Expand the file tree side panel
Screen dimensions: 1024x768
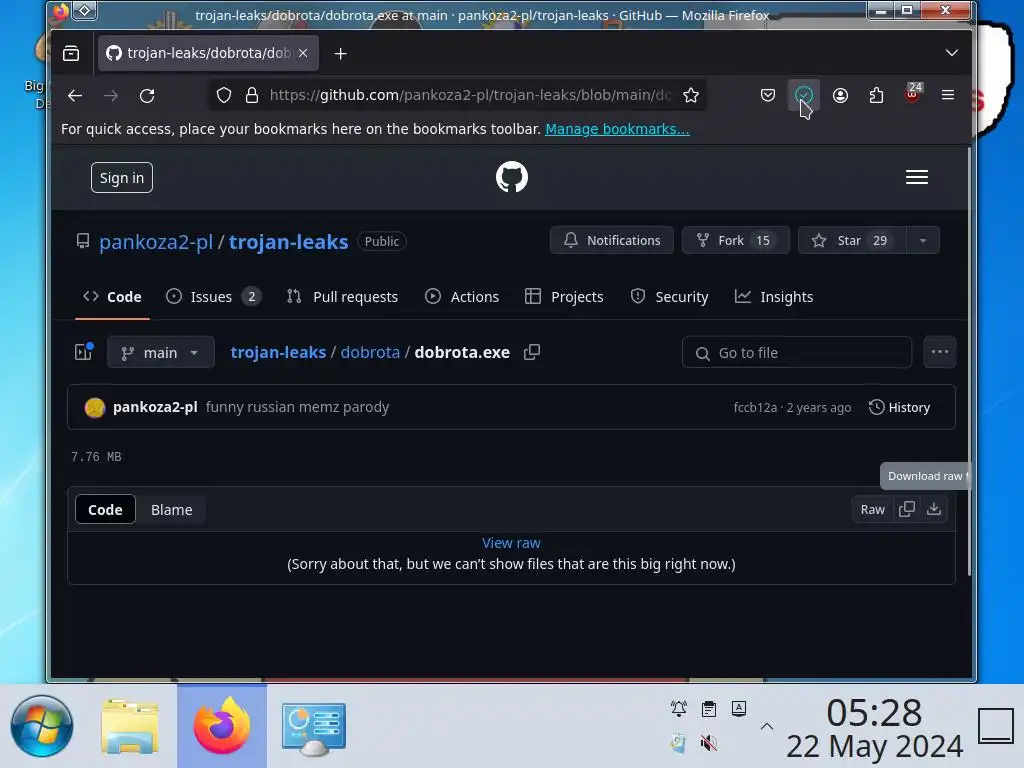point(84,352)
